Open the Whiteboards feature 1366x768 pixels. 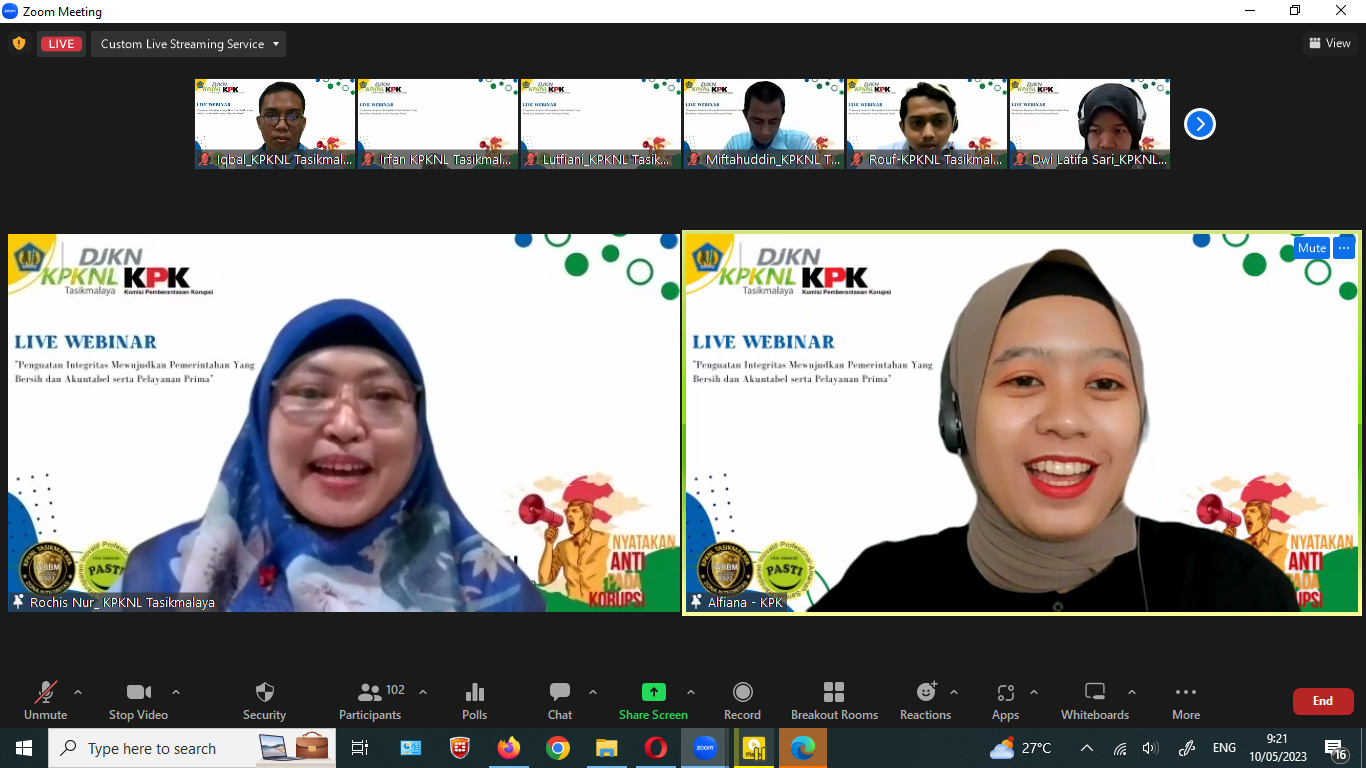tap(1094, 700)
